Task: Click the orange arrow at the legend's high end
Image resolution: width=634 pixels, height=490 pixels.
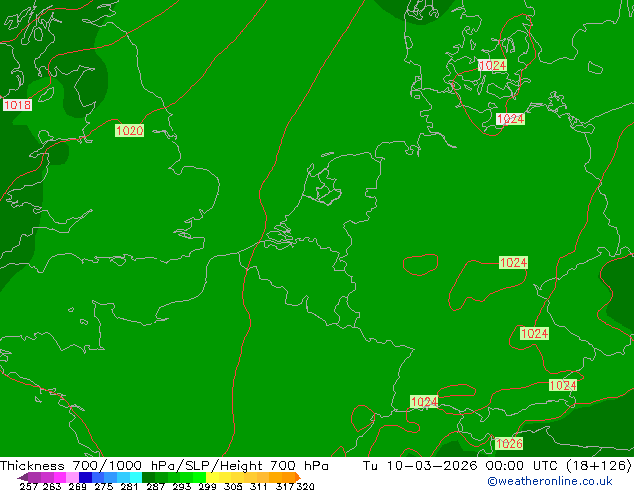Action: [x=298, y=477]
